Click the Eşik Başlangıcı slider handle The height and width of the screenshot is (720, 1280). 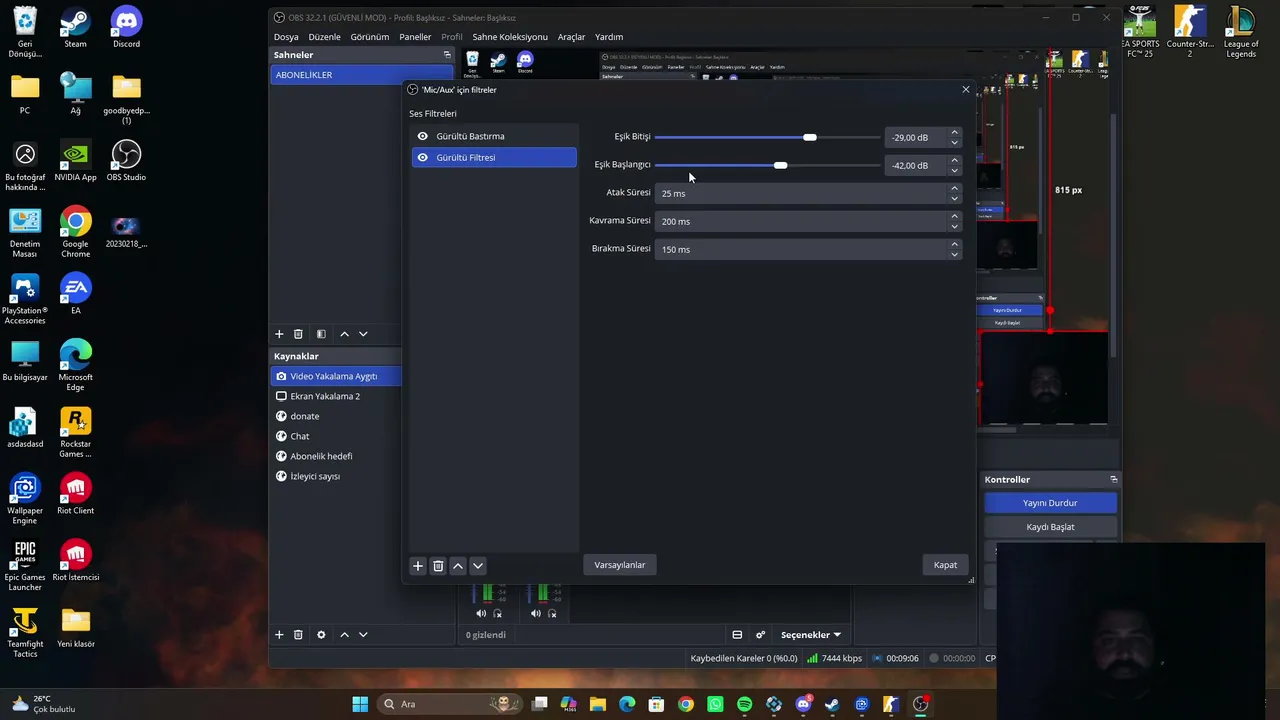781,165
